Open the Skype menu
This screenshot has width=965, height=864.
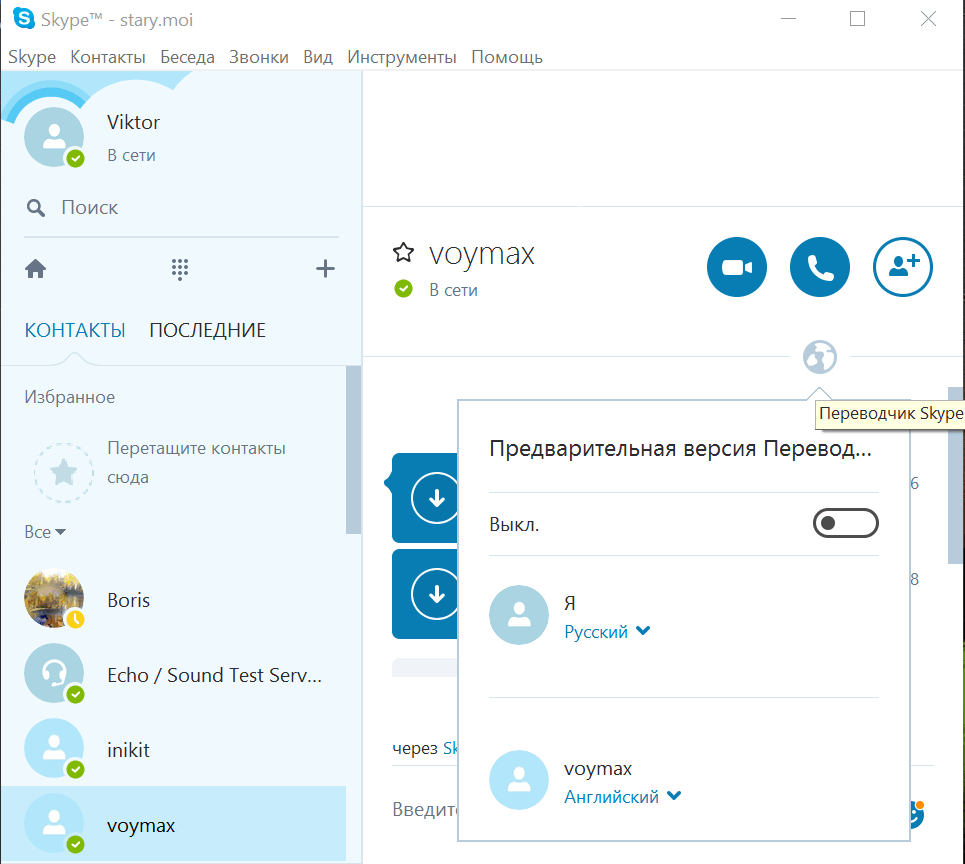point(32,57)
